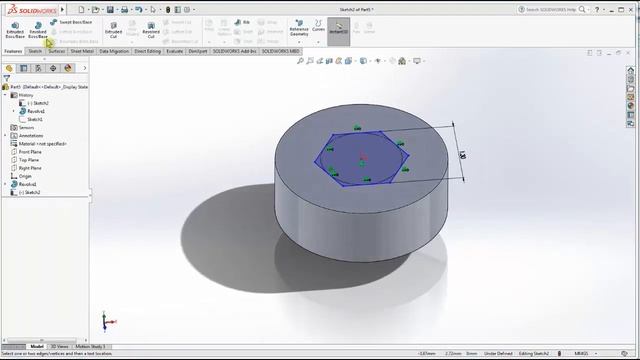This screenshot has height=360, width=640.
Task: Open dropdown arrow next to New
Action: [89, 9]
